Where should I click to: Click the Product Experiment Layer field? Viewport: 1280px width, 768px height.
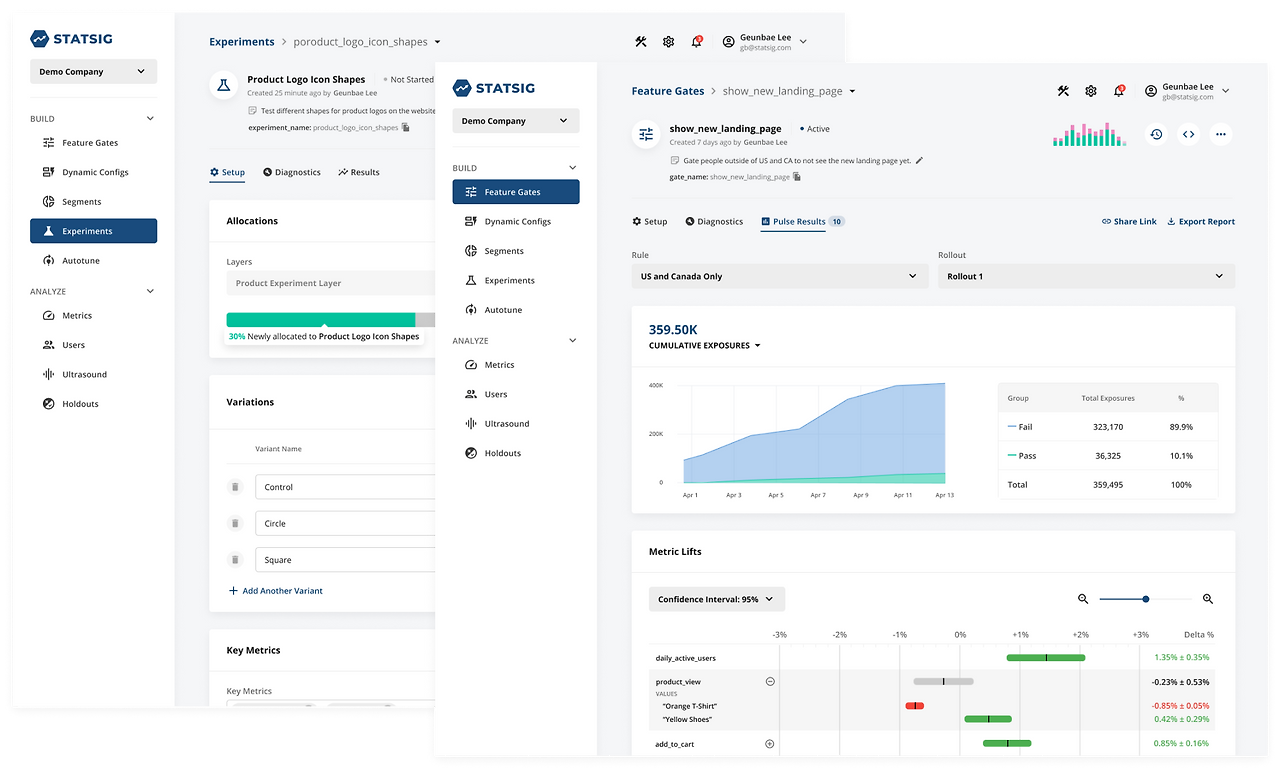point(331,283)
